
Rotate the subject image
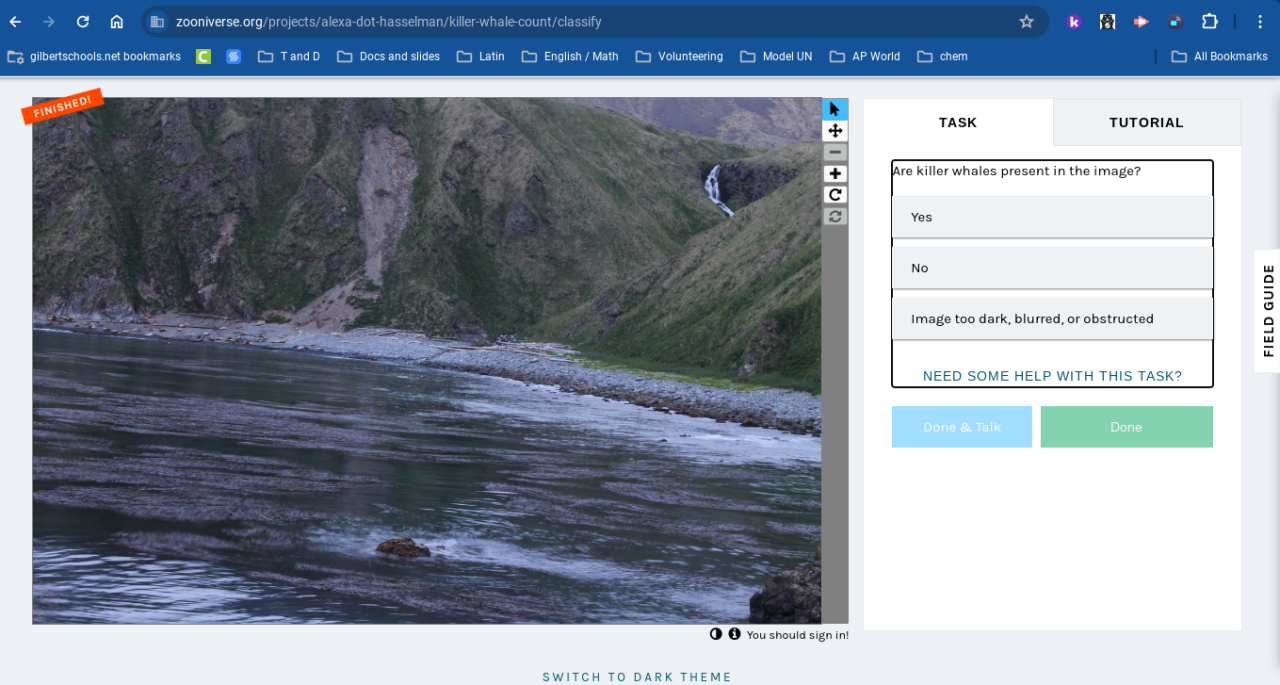click(835, 195)
